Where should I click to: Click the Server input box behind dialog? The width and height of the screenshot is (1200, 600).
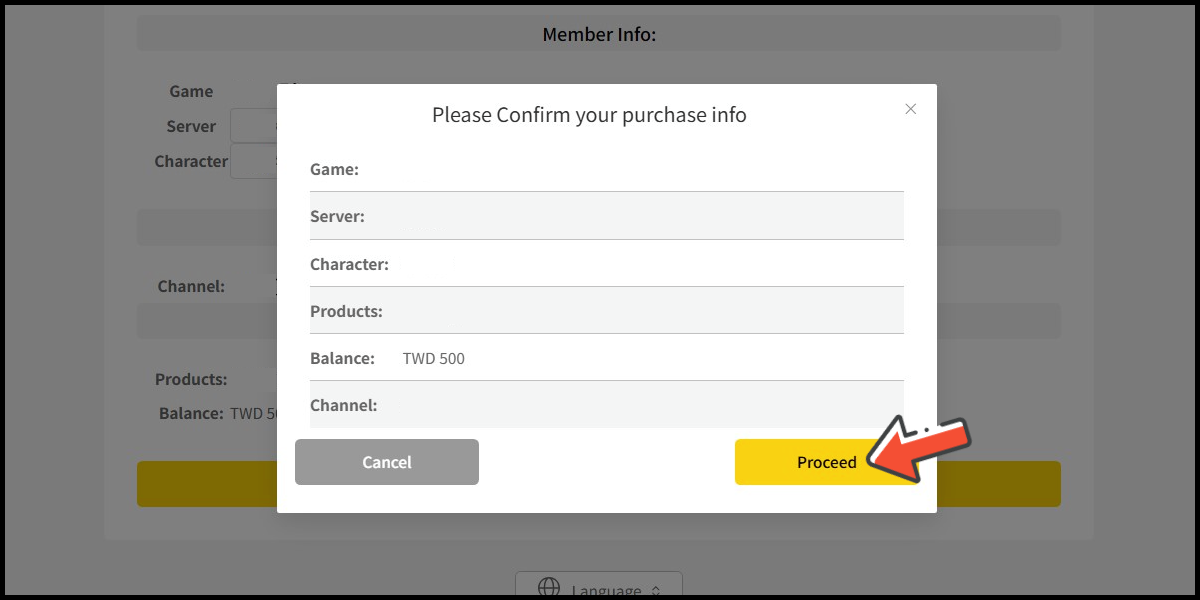tap(254, 126)
